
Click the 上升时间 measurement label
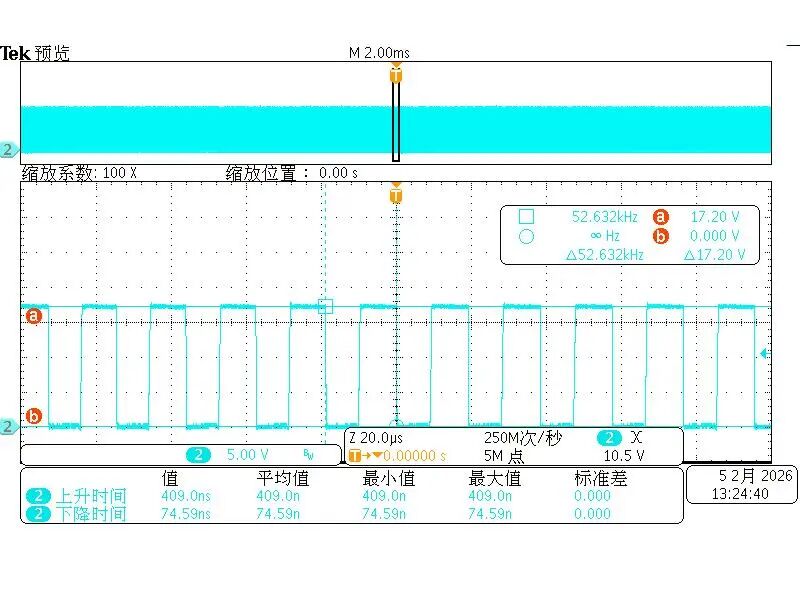coord(91,495)
